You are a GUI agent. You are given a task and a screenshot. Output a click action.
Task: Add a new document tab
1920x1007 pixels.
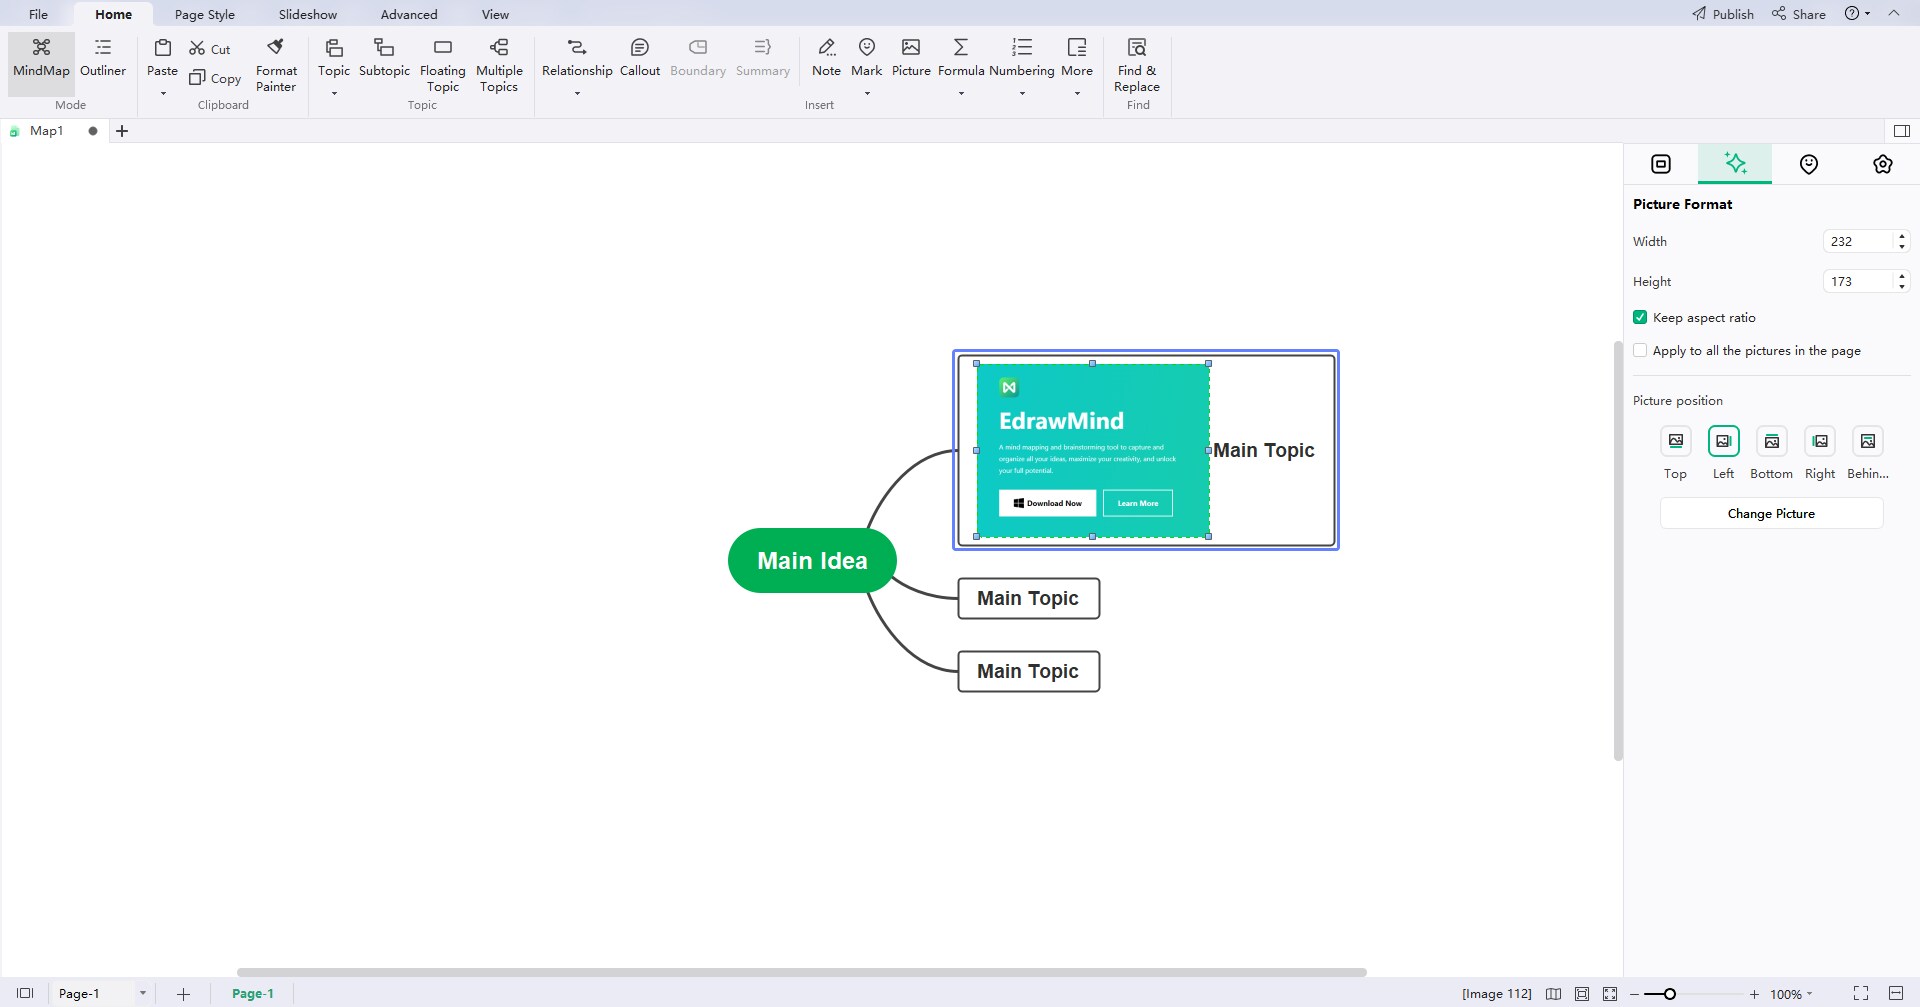coord(122,131)
